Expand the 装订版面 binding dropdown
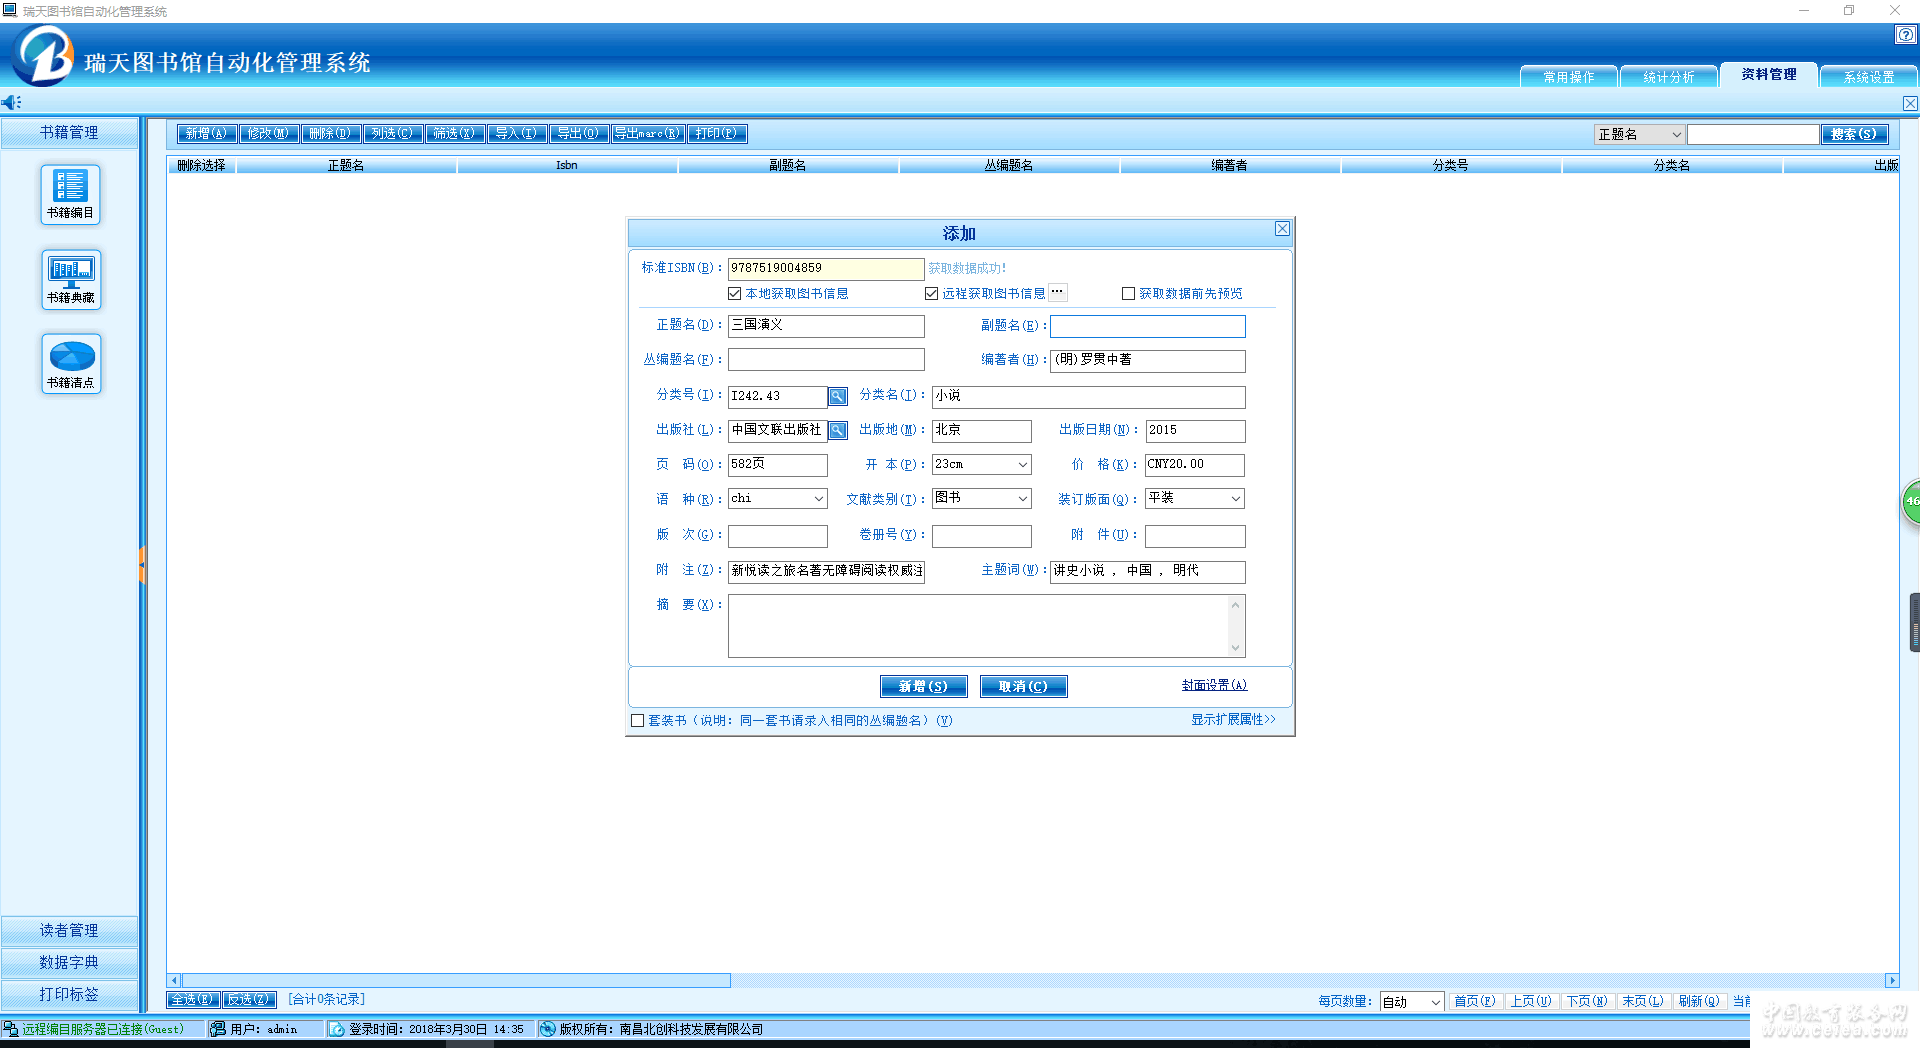Screen dimensions: 1920x1048 [x=1235, y=499]
